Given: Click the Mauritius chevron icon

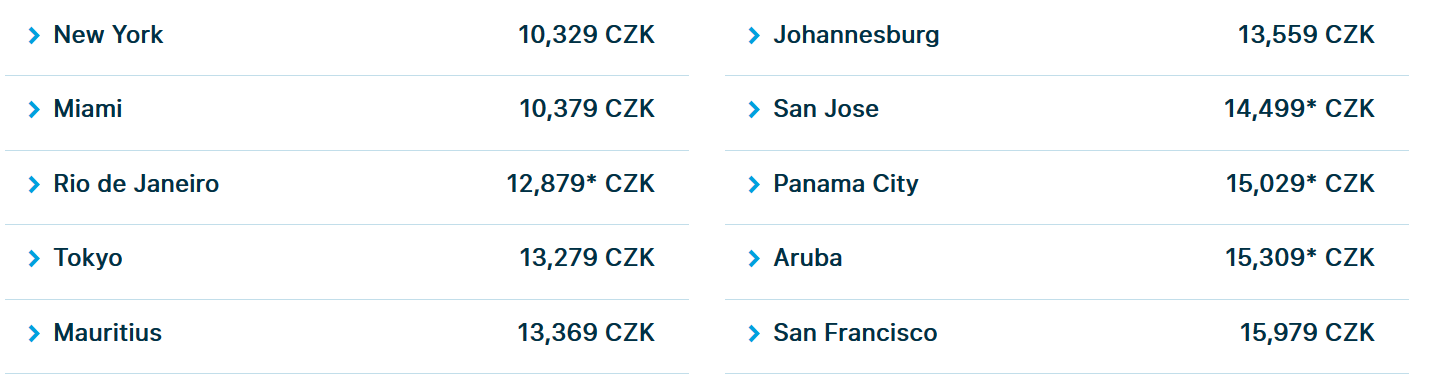Looking at the screenshot, I should [35, 334].
